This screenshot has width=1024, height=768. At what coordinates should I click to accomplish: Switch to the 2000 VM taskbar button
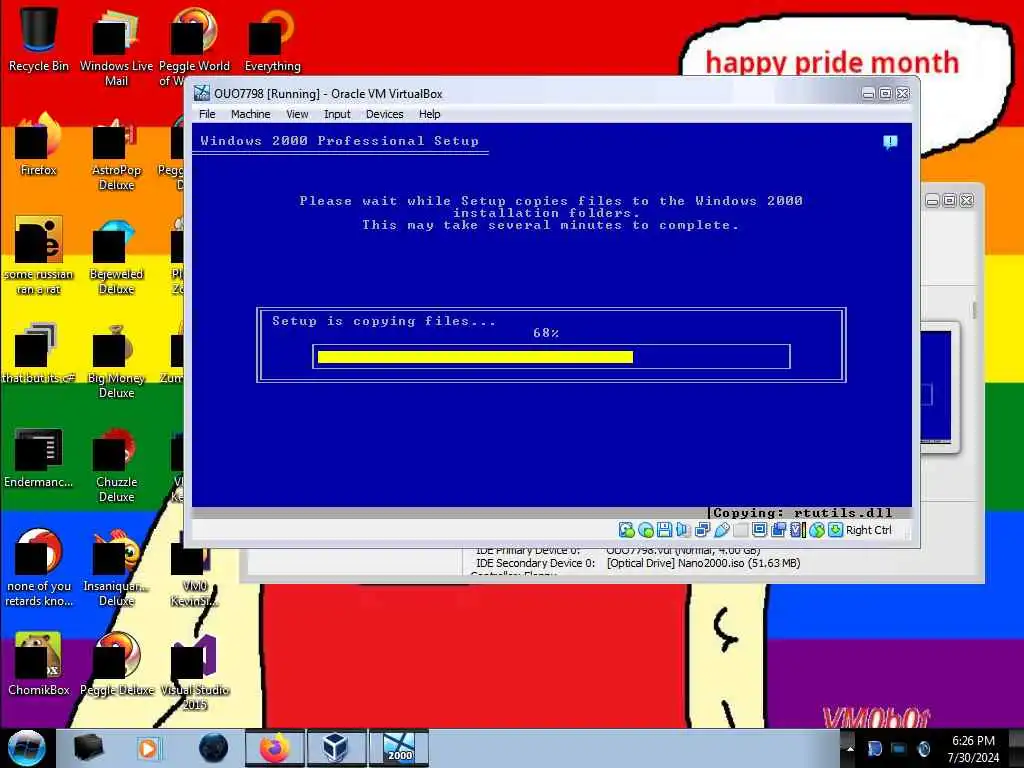coord(398,748)
